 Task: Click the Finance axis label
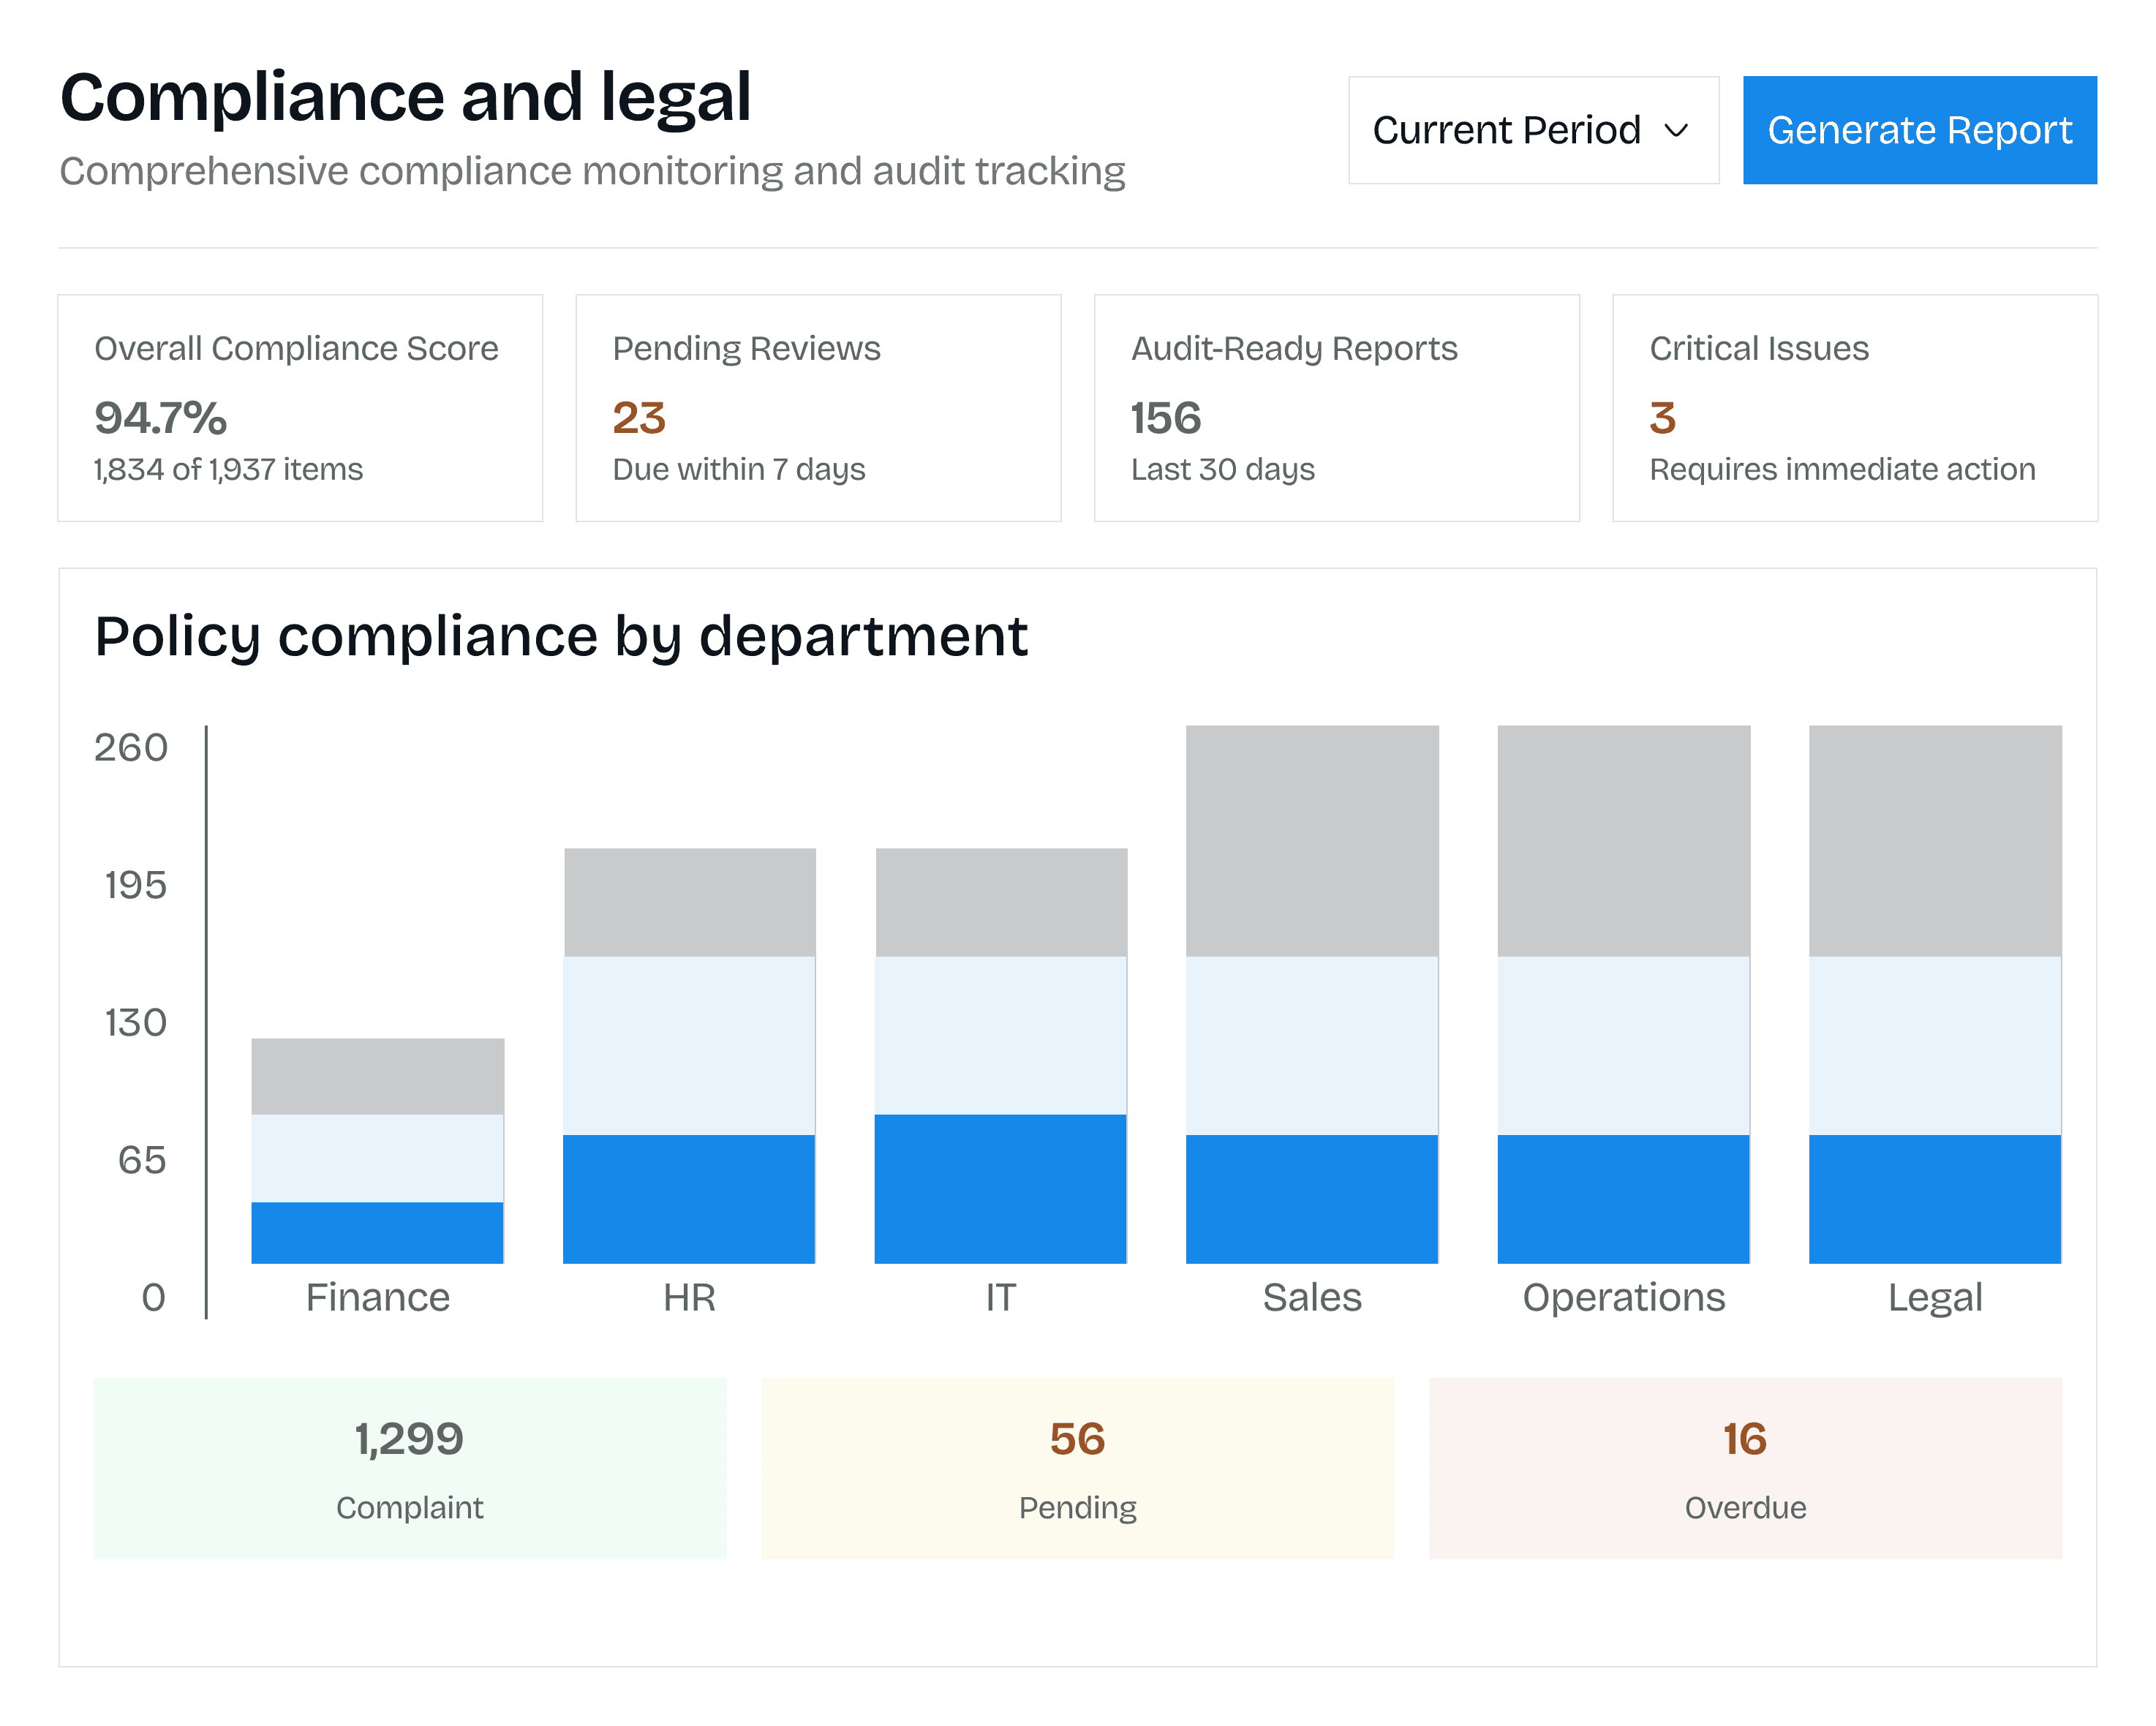(x=378, y=1297)
